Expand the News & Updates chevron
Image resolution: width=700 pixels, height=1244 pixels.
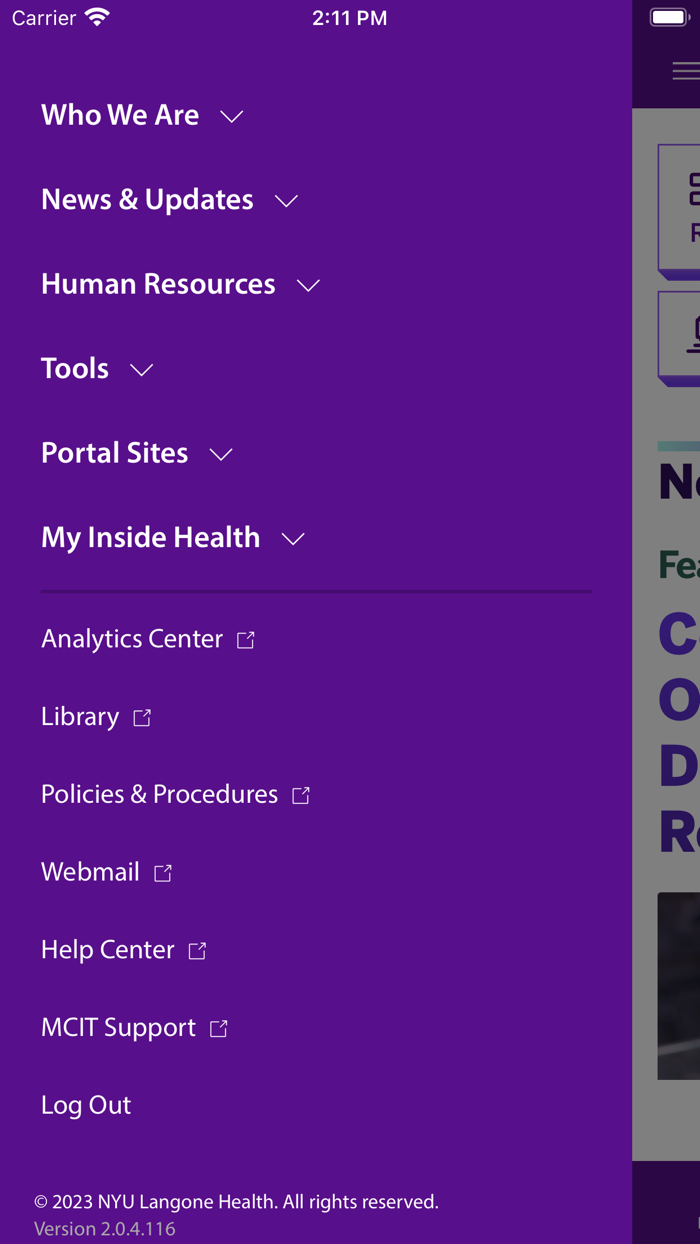click(286, 201)
